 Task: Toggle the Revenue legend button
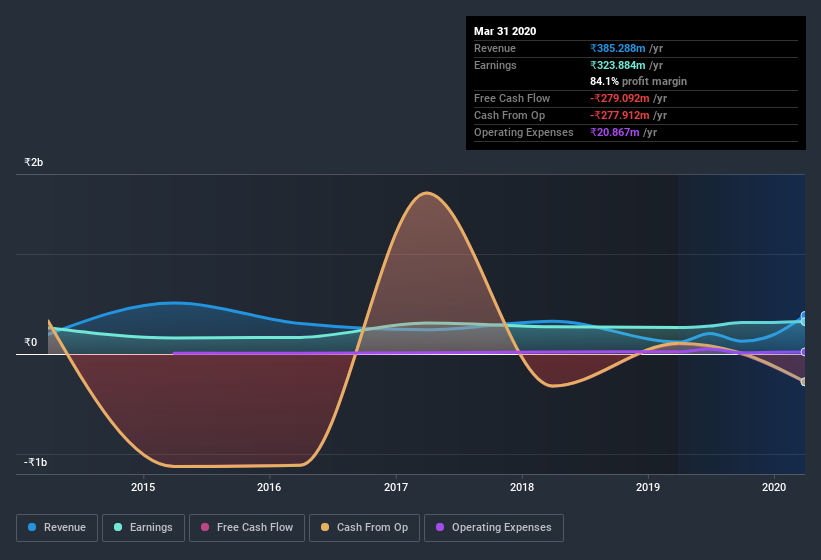coord(57,528)
